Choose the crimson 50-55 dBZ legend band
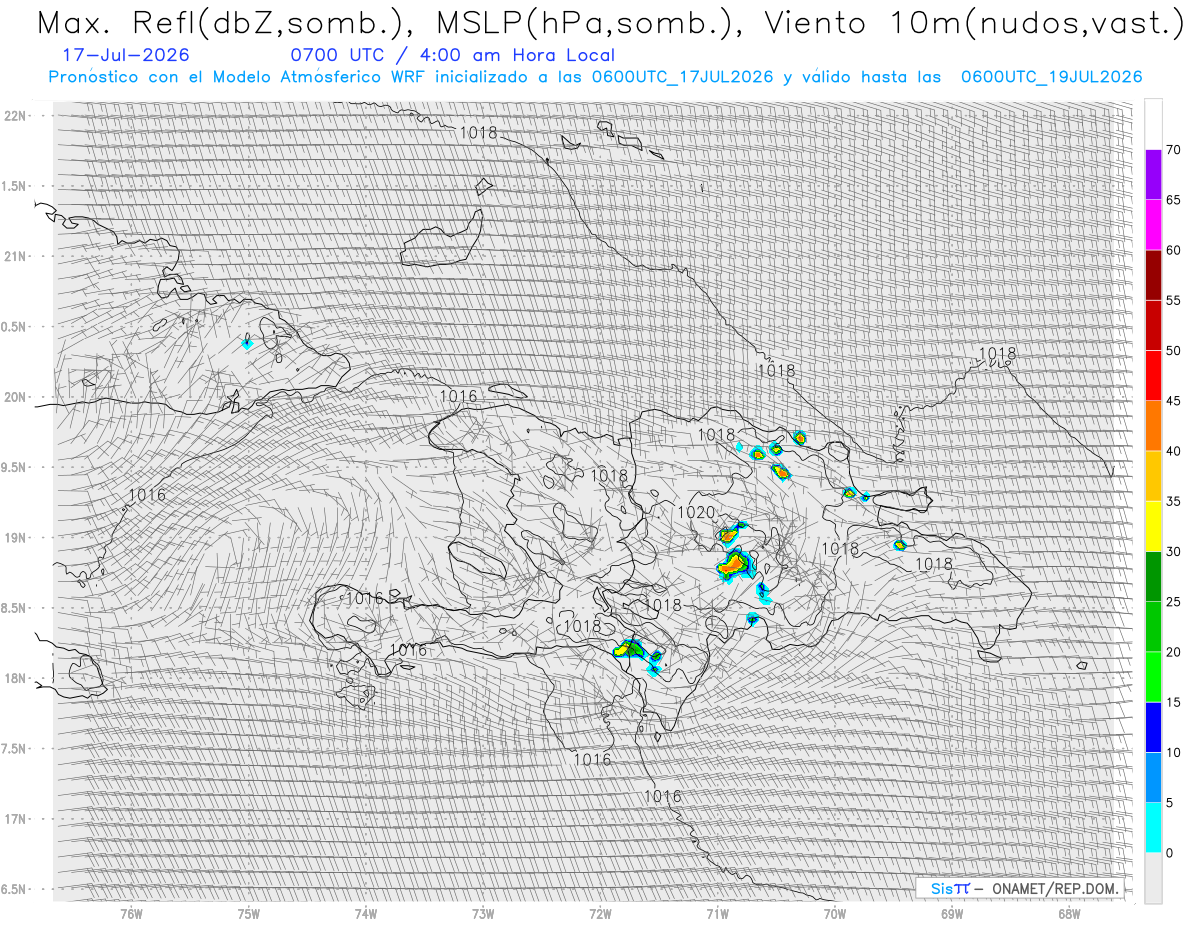 click(x=1153, y=326)
